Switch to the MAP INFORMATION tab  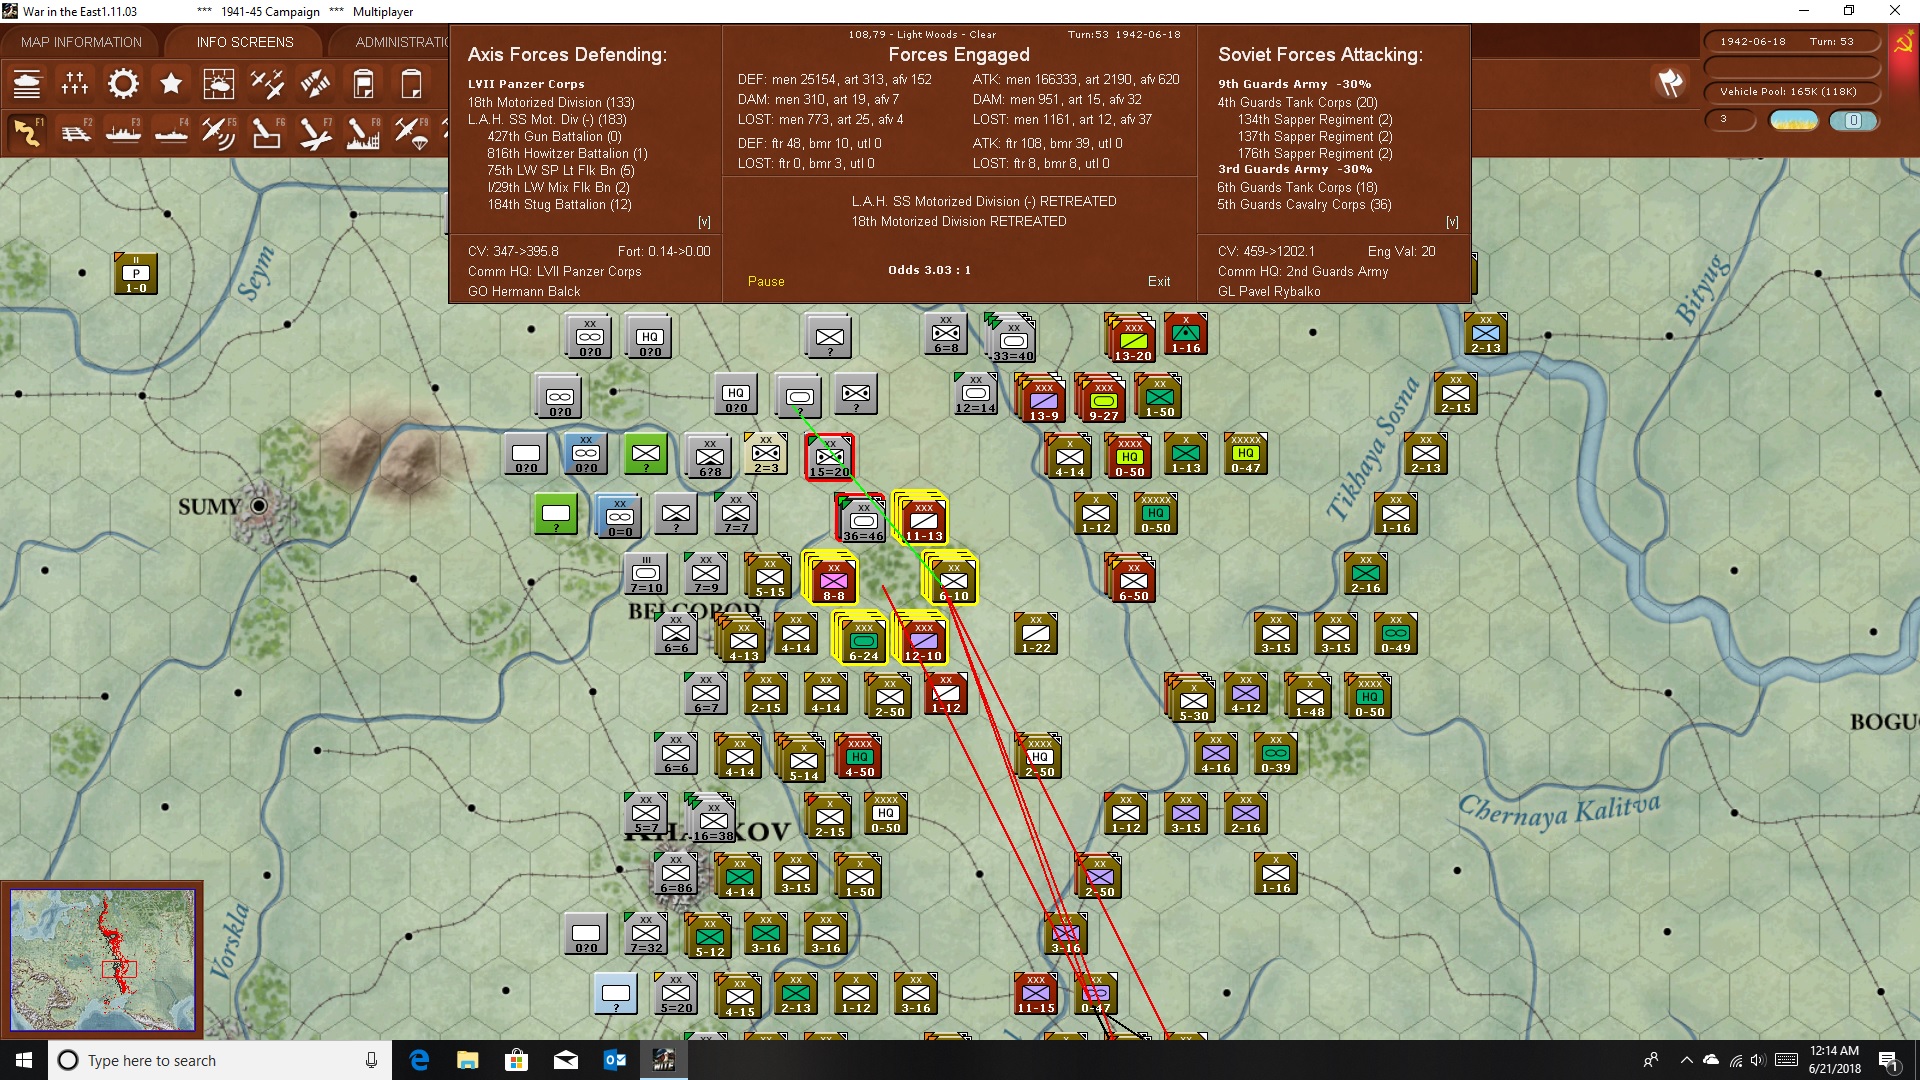pyautogui.click(x=81, y=42)
